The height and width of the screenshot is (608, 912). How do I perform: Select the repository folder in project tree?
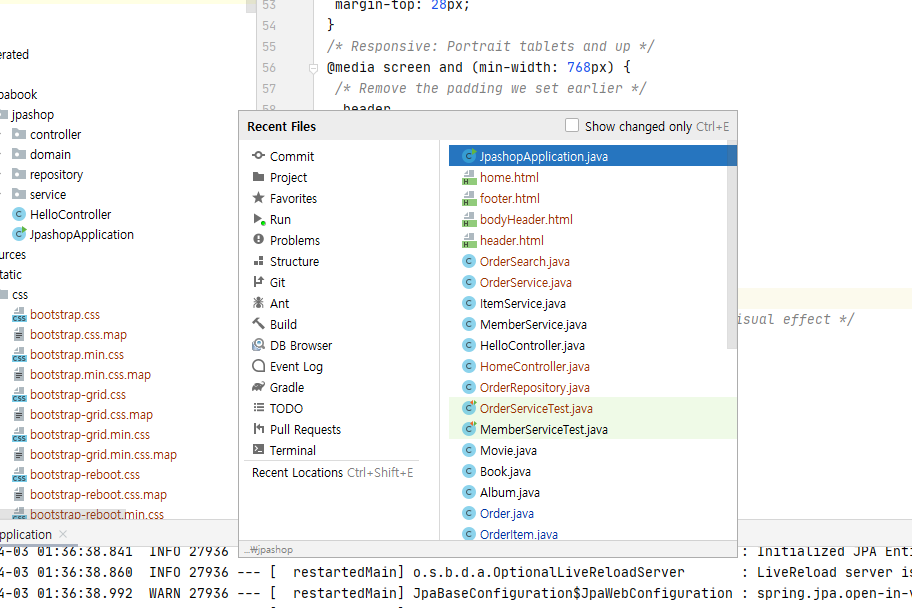pos(48,175)
